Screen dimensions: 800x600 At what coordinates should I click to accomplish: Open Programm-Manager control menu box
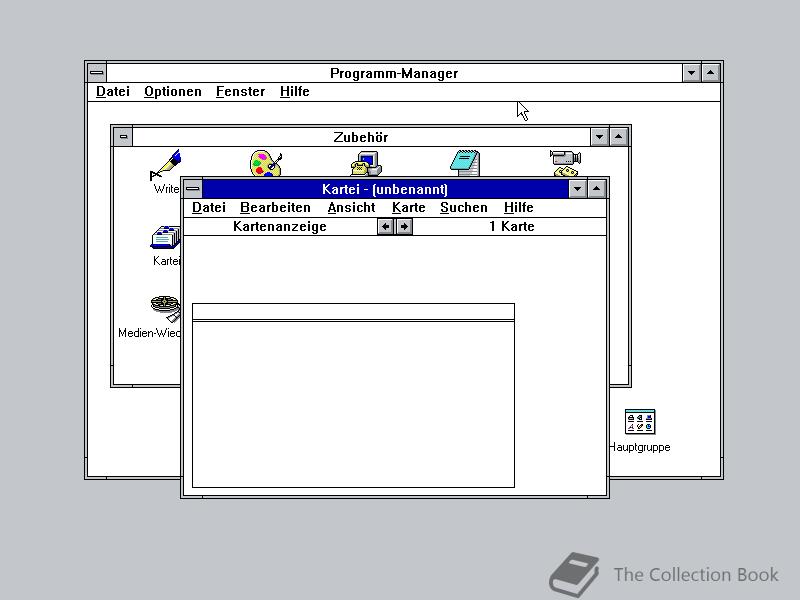click(97, 73)
